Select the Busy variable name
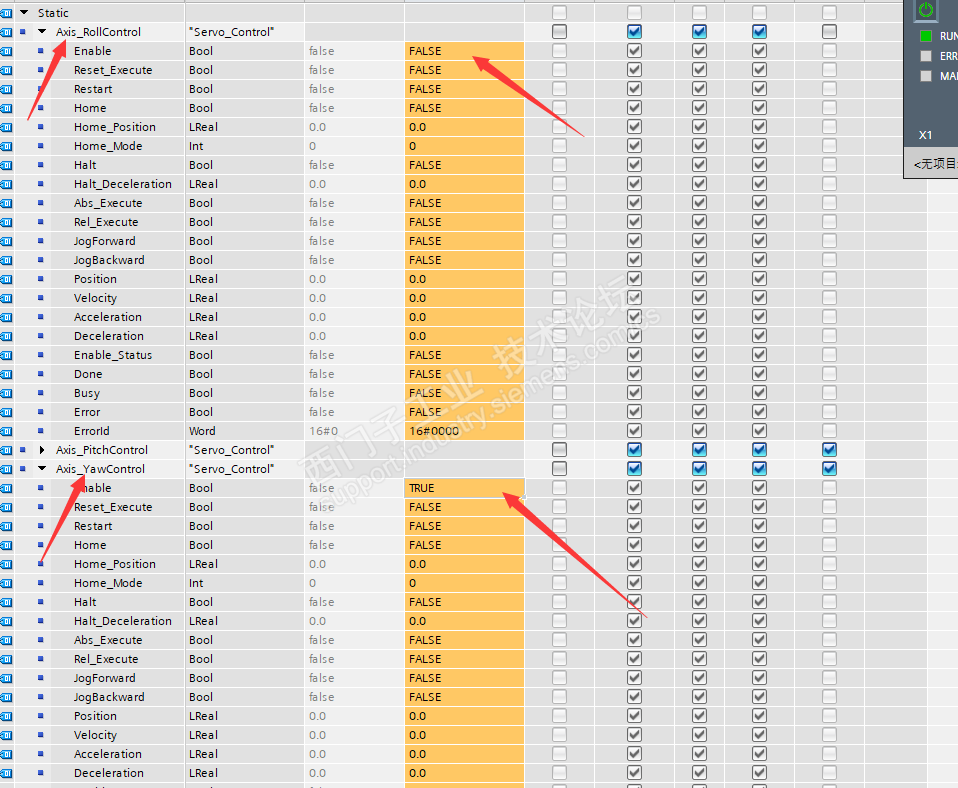 (87, 393)
